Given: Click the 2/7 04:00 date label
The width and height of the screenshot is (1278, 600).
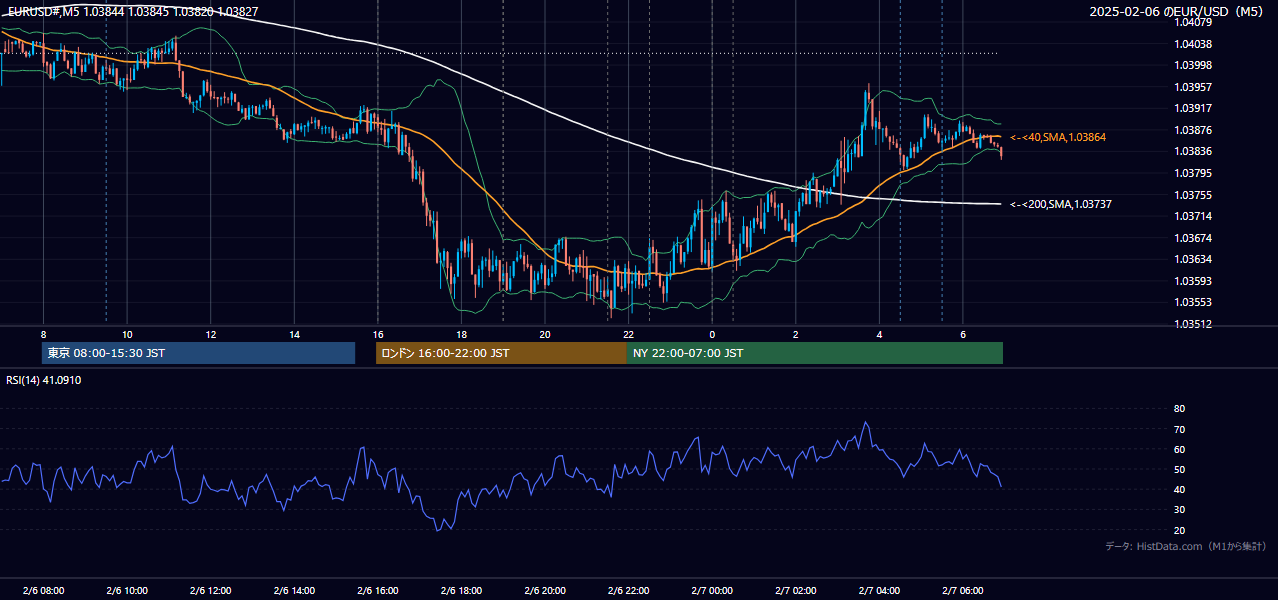Looking at the screenshot, I should (879, 590).
